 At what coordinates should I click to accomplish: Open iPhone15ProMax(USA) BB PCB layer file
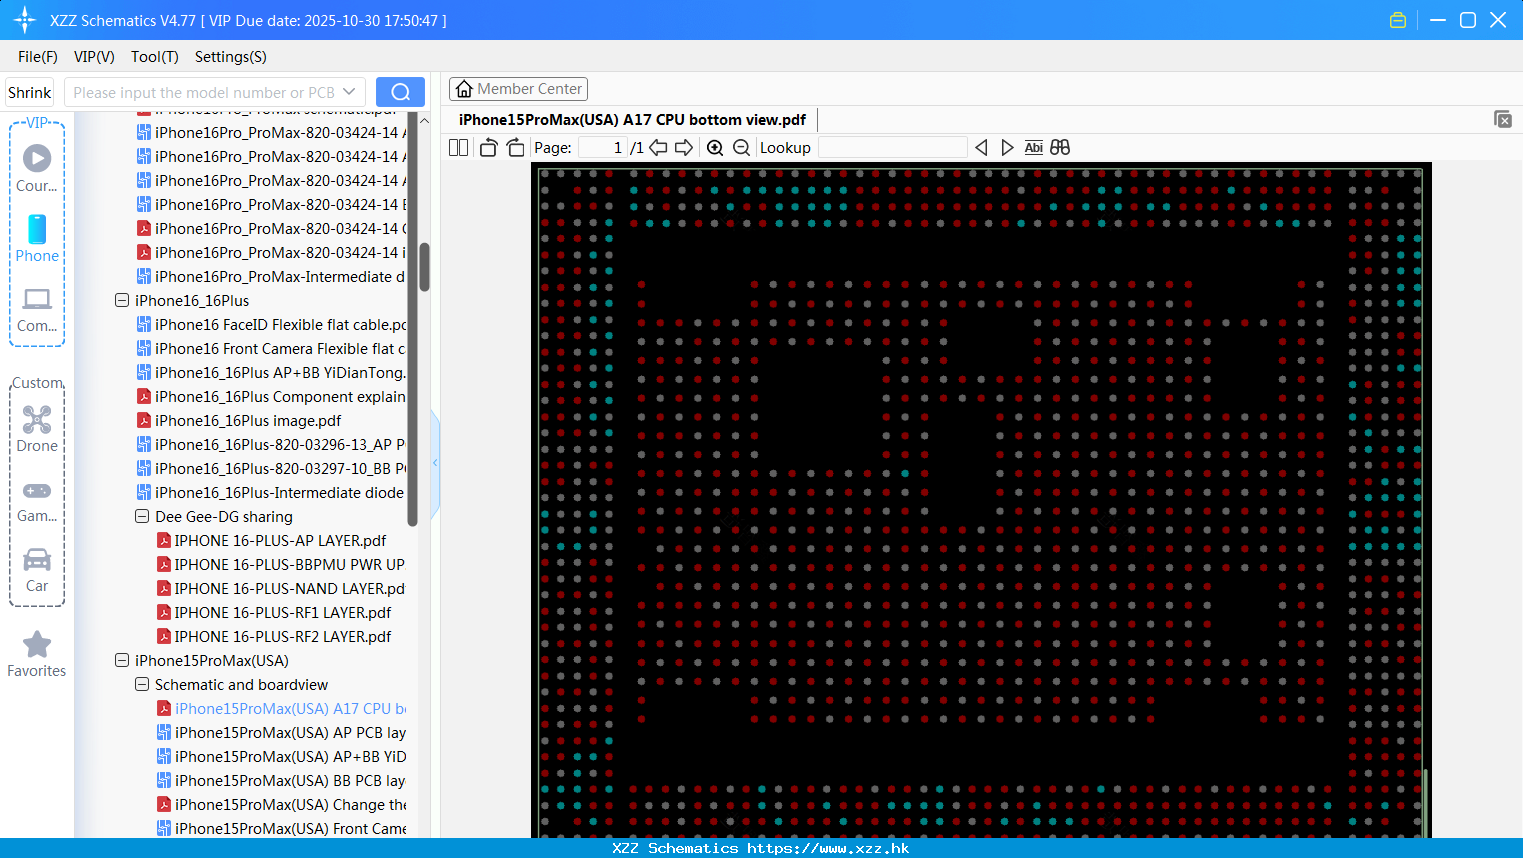click(281, 780)
